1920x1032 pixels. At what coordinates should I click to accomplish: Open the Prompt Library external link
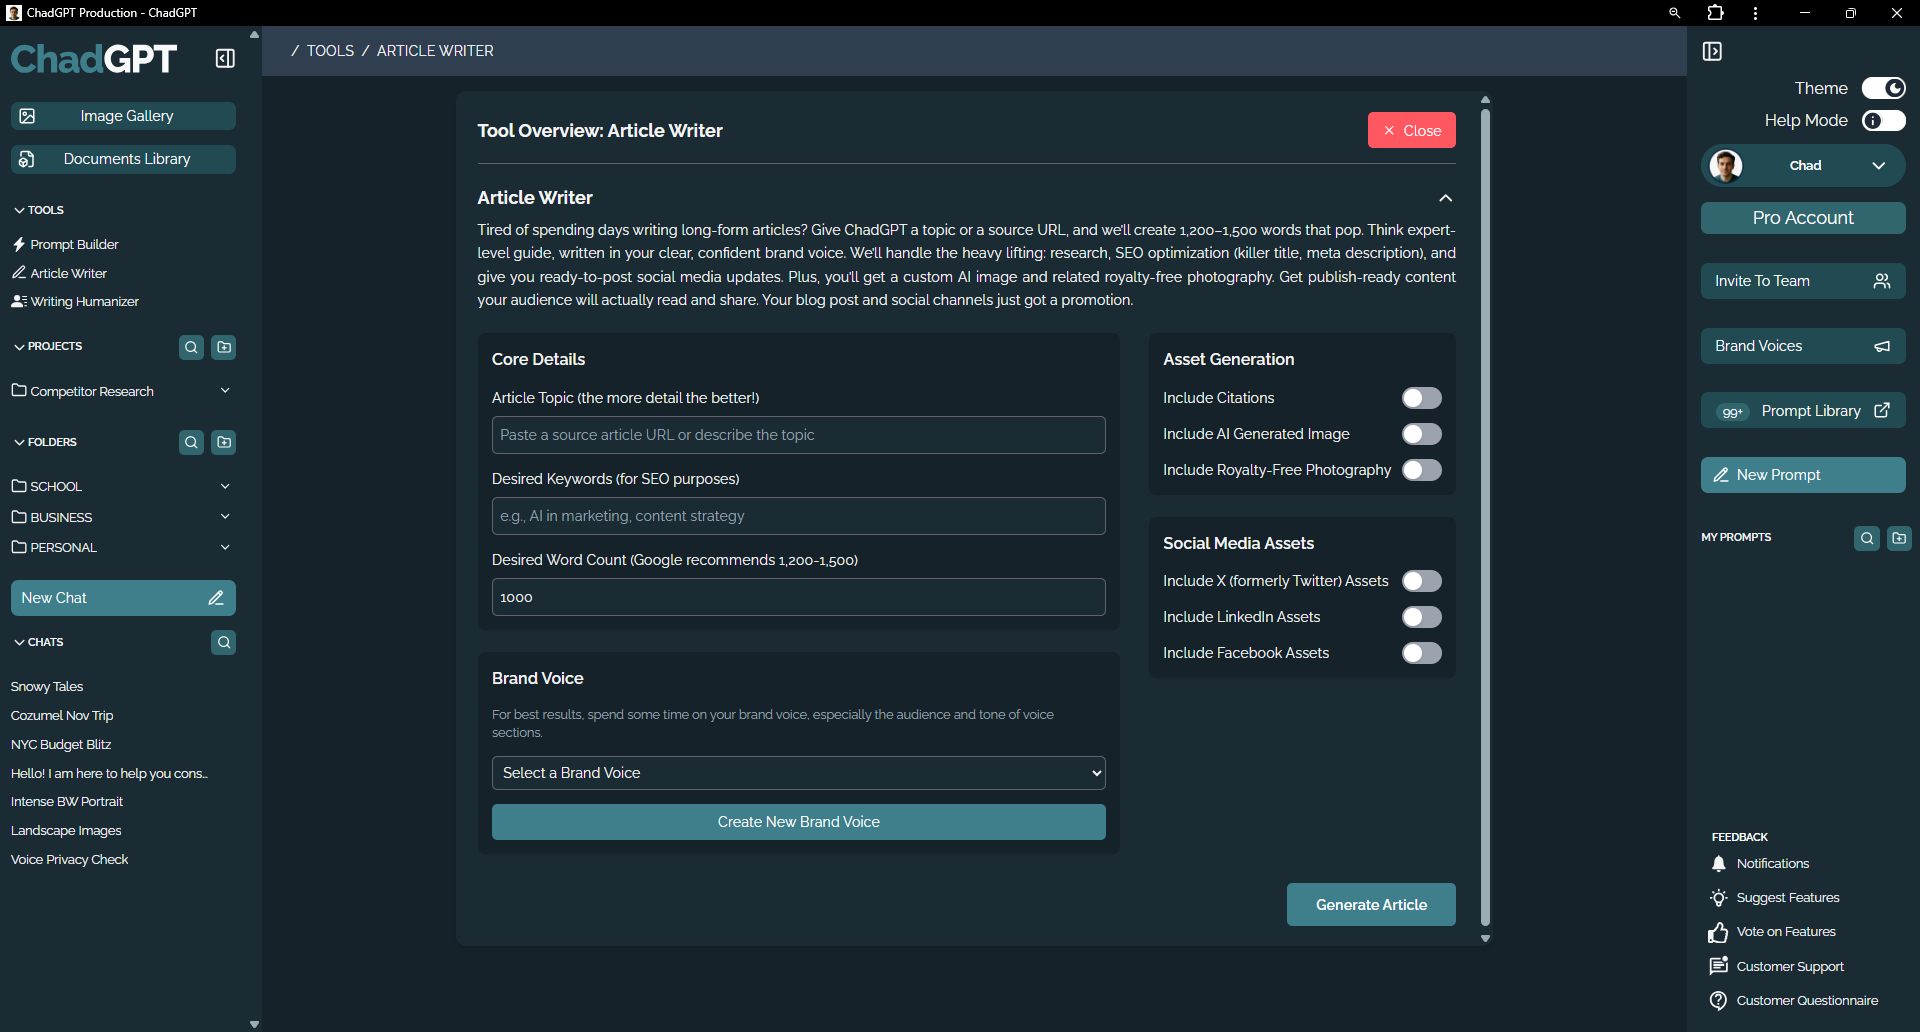pos(1883,410)
